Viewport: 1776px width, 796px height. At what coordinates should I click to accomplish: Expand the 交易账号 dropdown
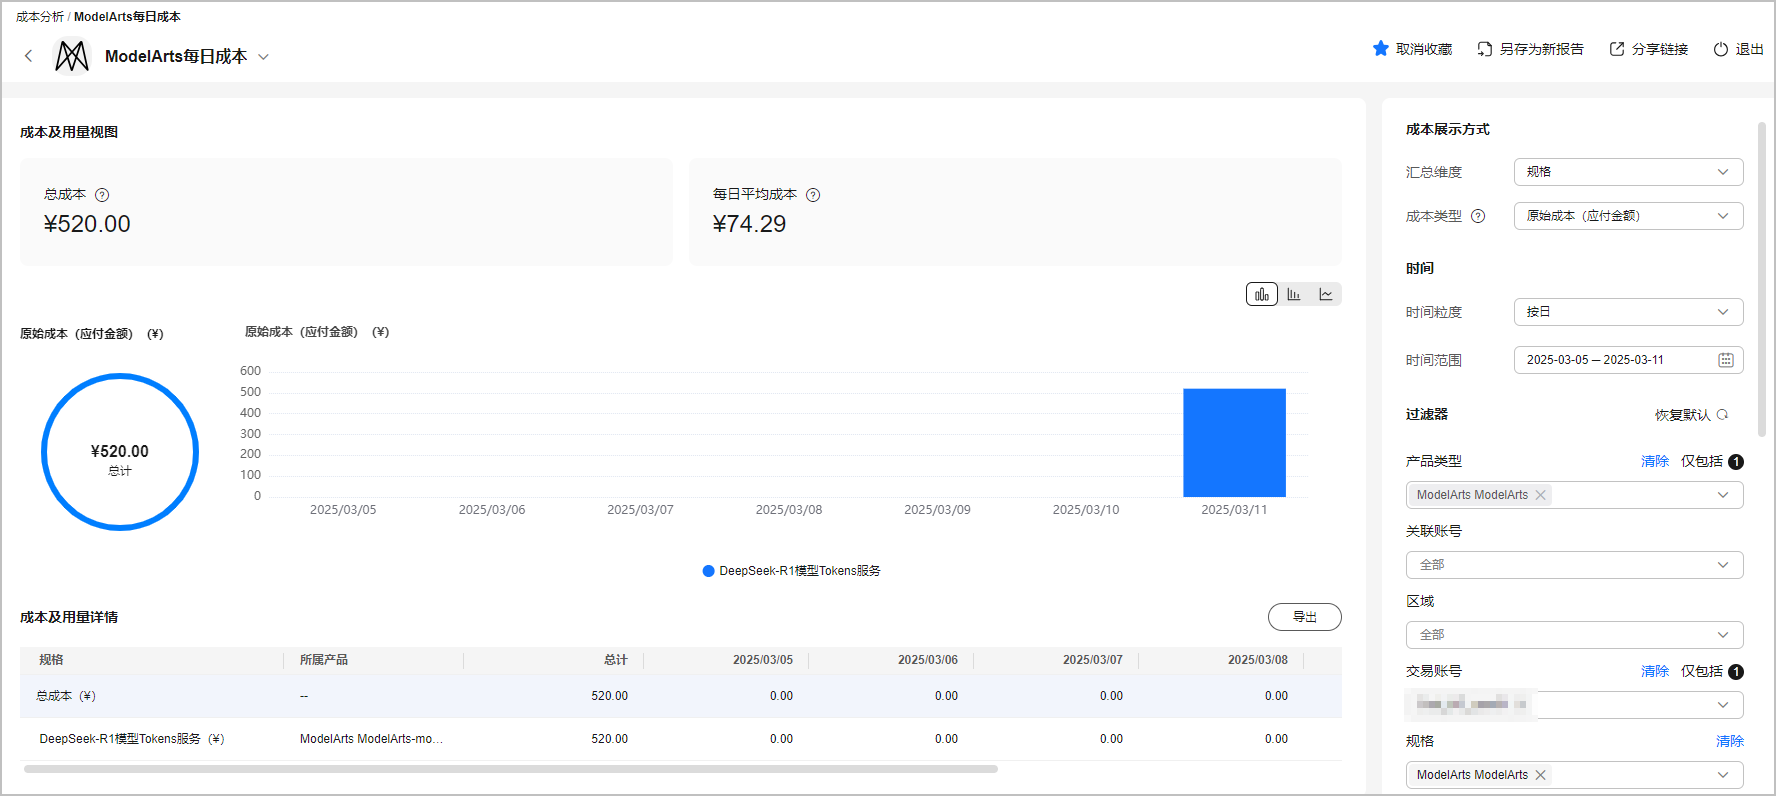pyautogui.click(x=1723, y=705)
